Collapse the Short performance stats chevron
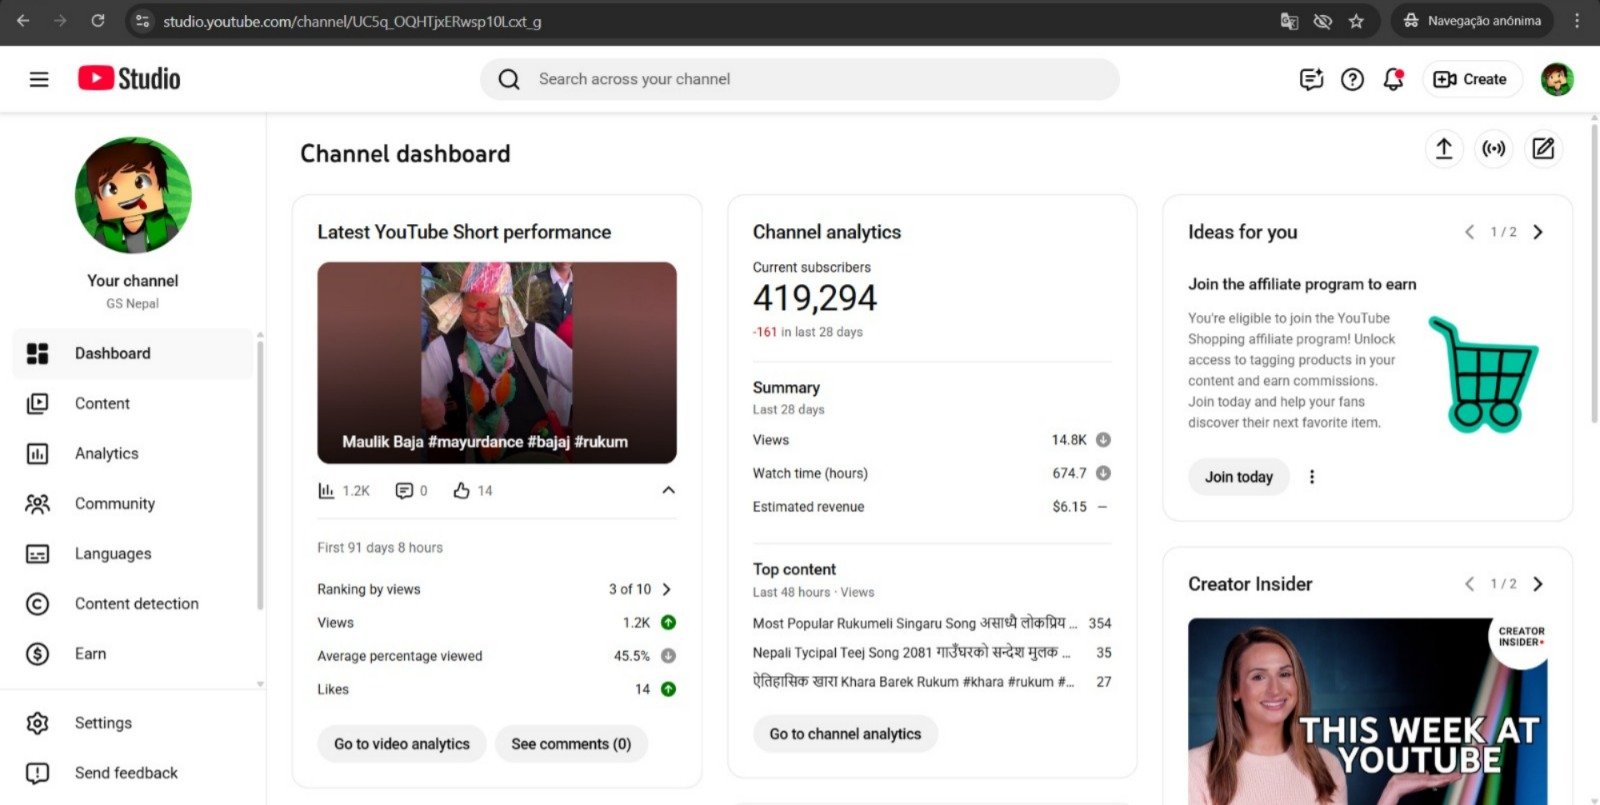Viewport: 1600px width, 805px height. pyautogui.click(x=668, y=490)
